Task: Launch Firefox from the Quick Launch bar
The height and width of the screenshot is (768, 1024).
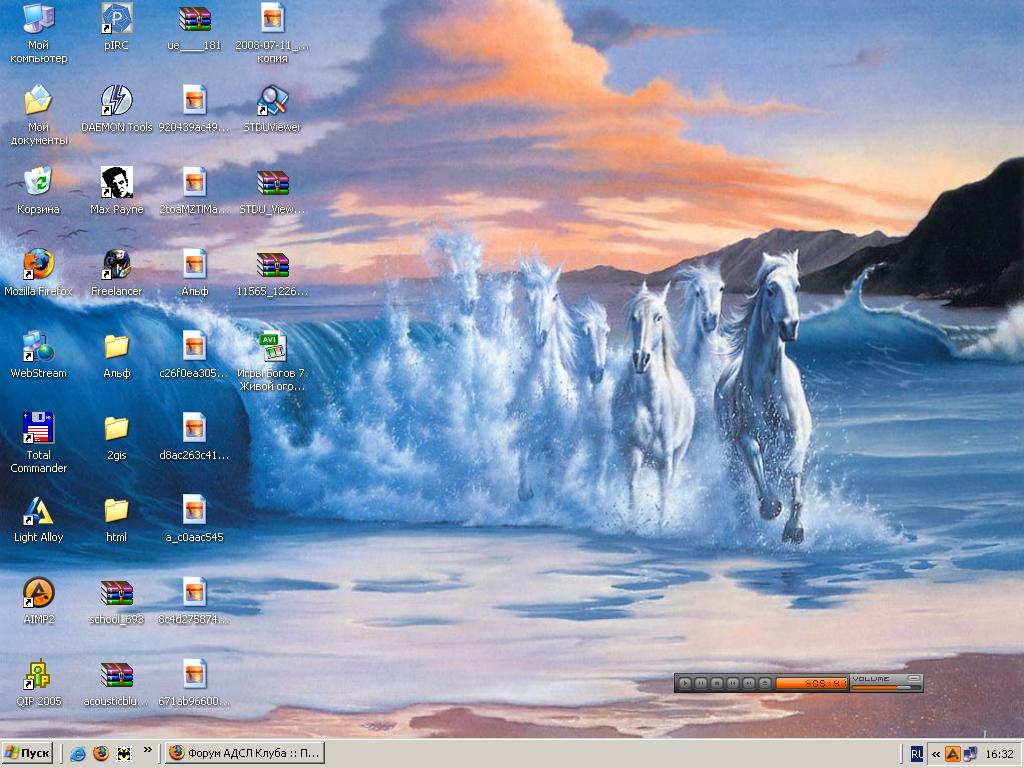Action: (101, 754)
